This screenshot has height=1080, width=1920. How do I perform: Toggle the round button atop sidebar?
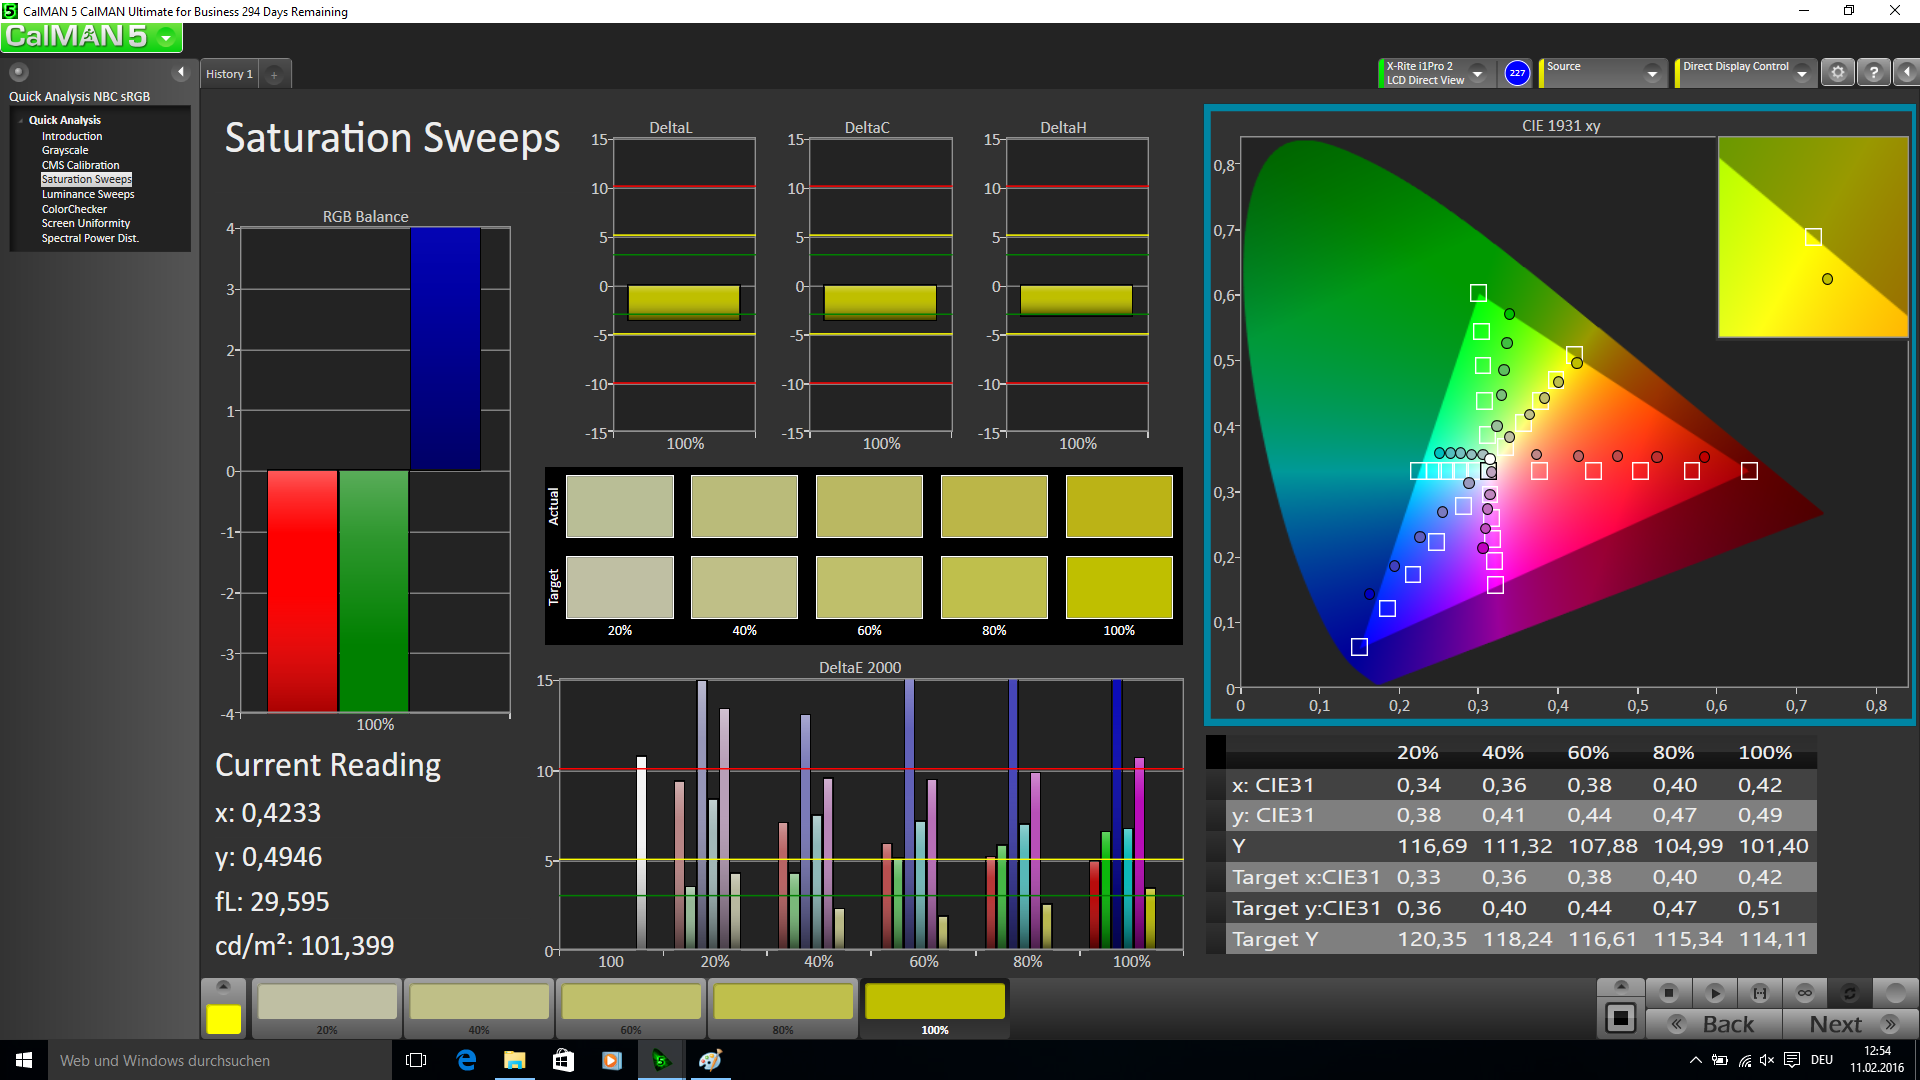click(x=19, y=72)
